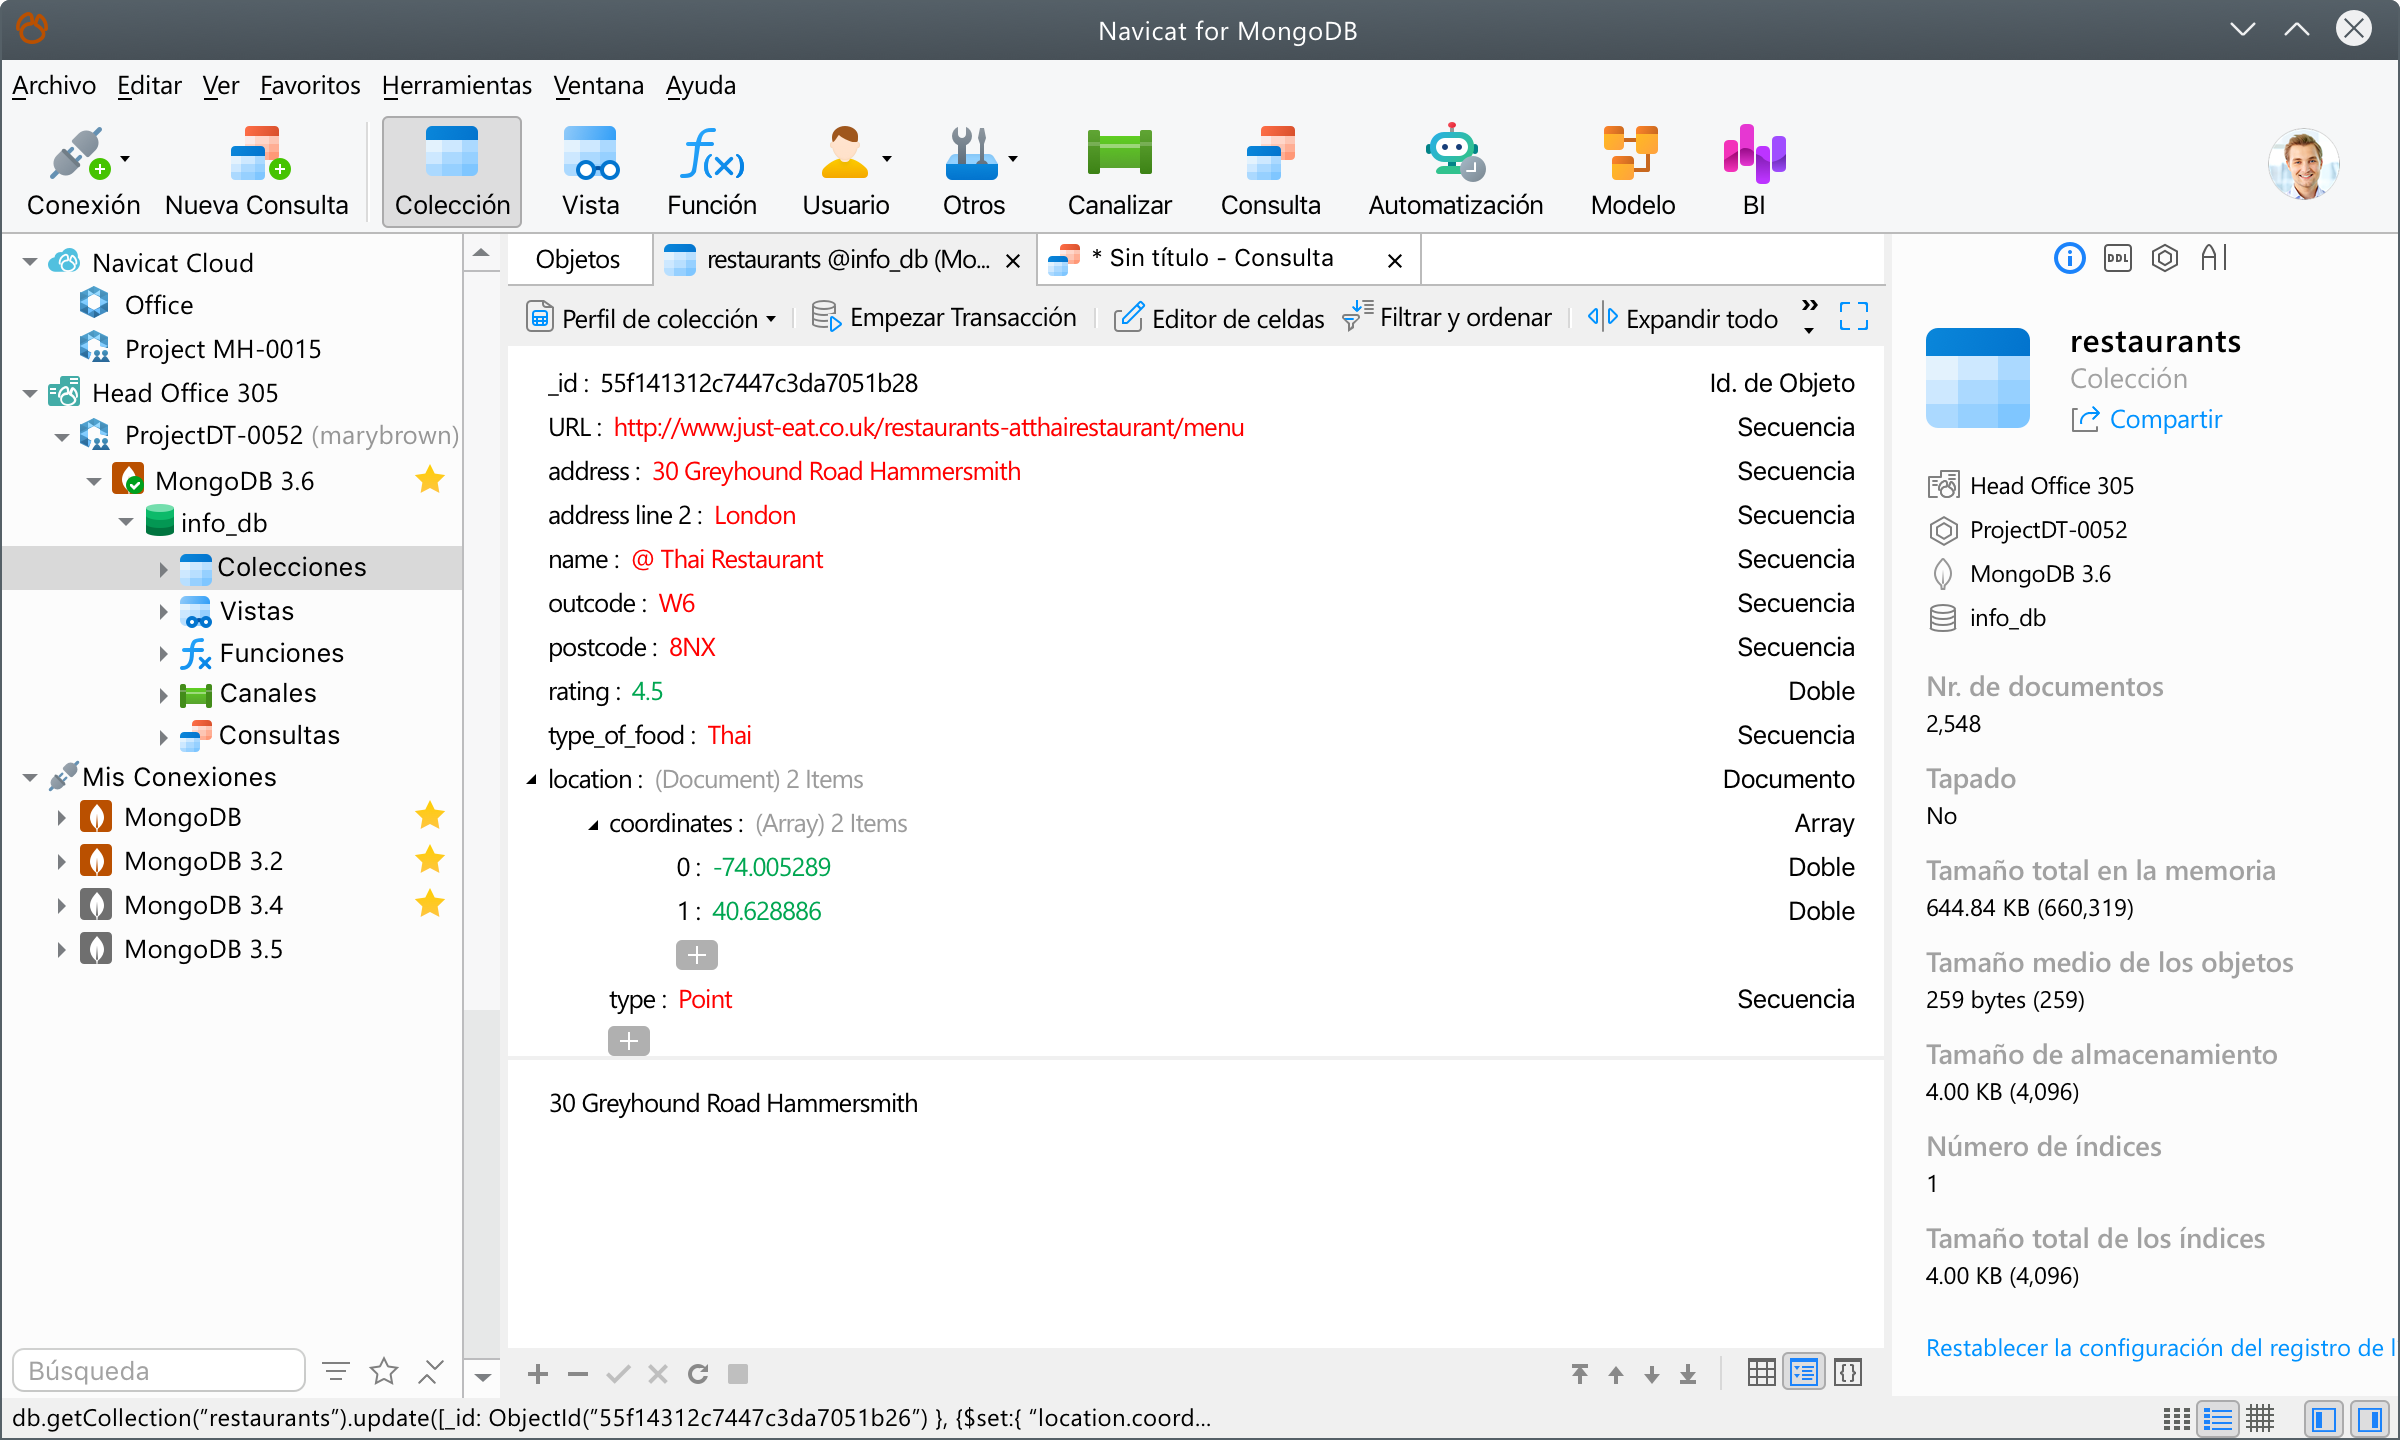Toggle left navigation pane visibility
This screenshot has width=2400, height=1440.
pyautogui.click(x=2323, y=1419)
